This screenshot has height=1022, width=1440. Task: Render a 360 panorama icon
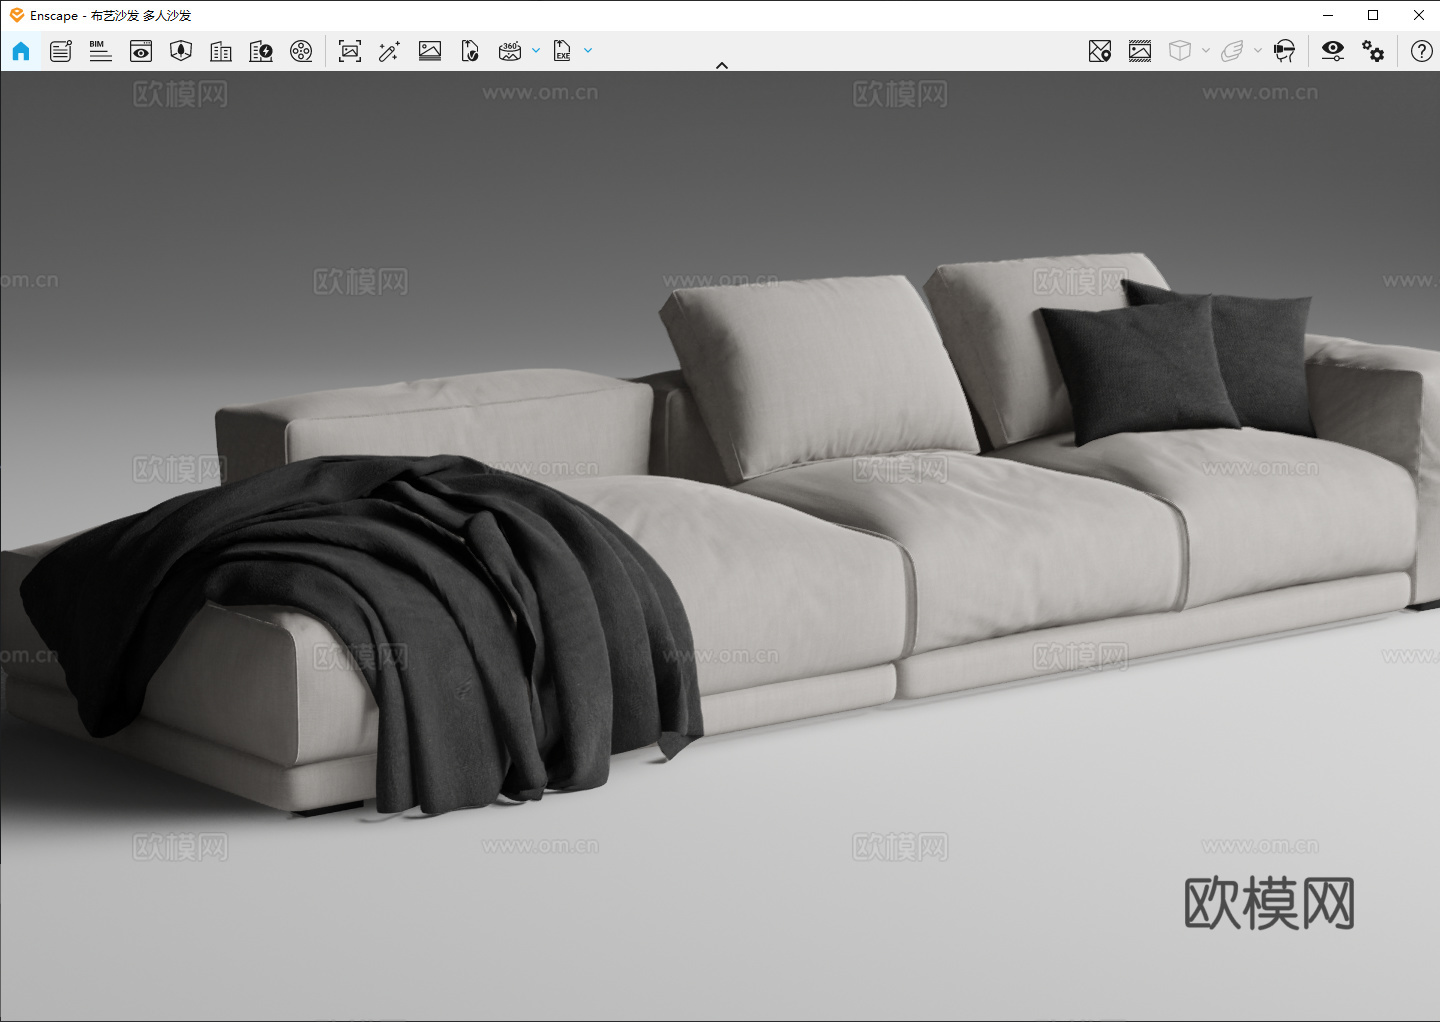coord(510,51)
